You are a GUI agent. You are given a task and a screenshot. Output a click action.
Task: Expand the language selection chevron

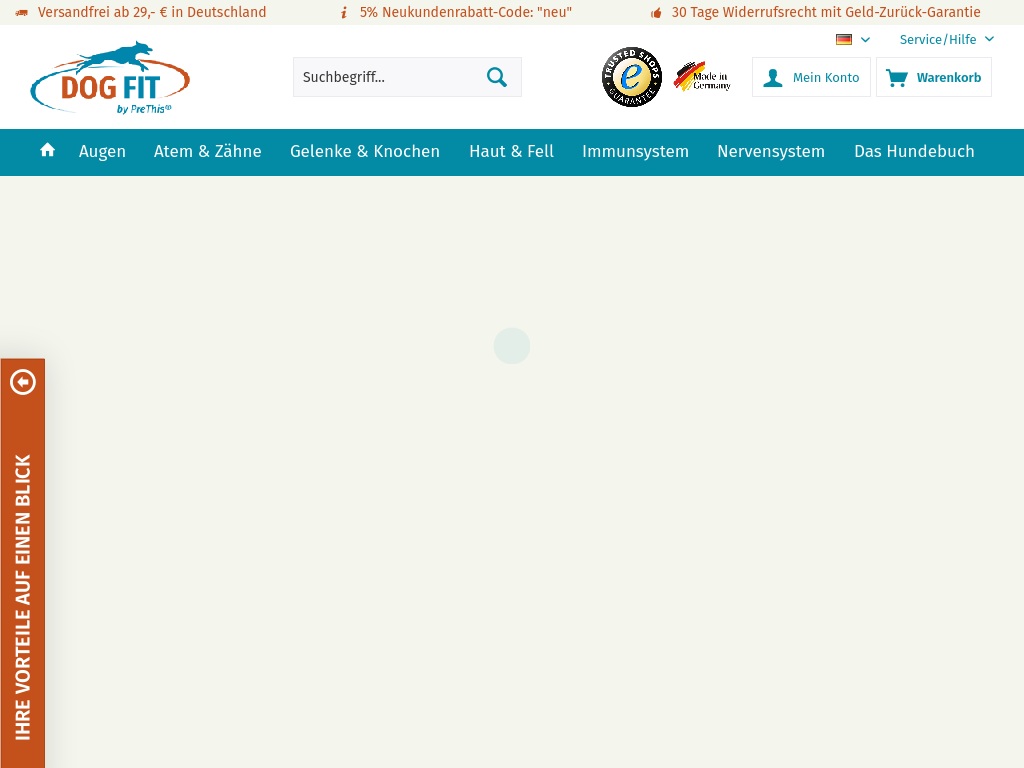point(865,40)
